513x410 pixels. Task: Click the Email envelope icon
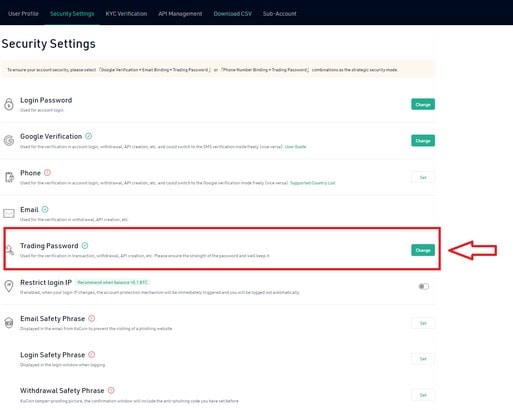coord(9,213)
